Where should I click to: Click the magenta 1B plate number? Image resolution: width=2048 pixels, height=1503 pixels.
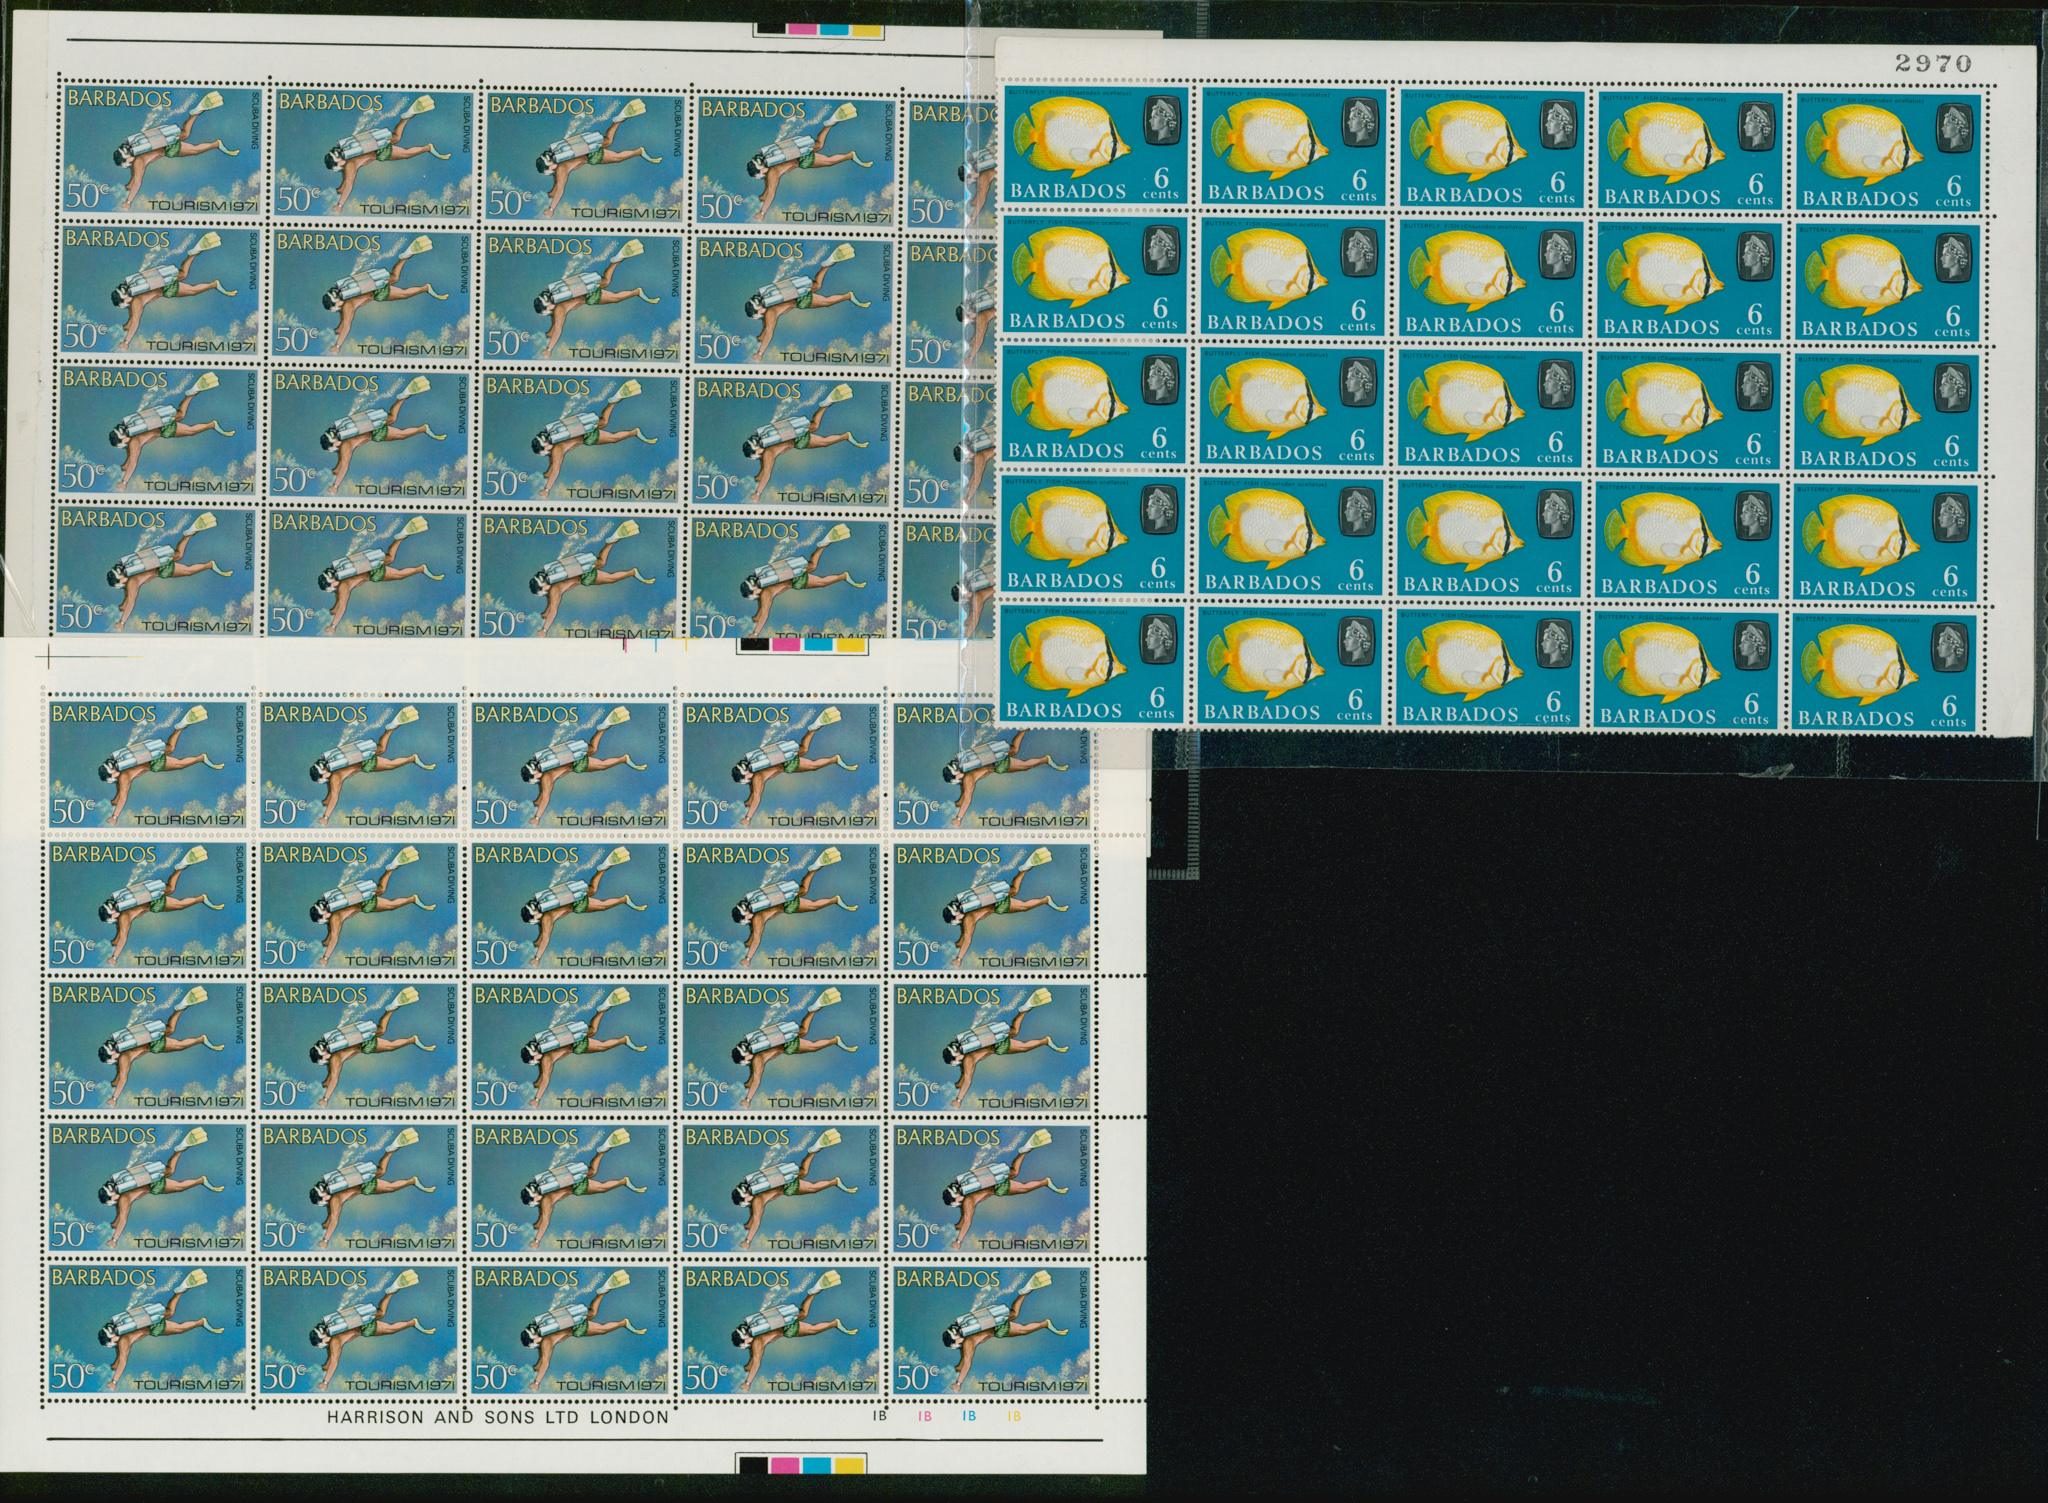tap(925, 1417)
